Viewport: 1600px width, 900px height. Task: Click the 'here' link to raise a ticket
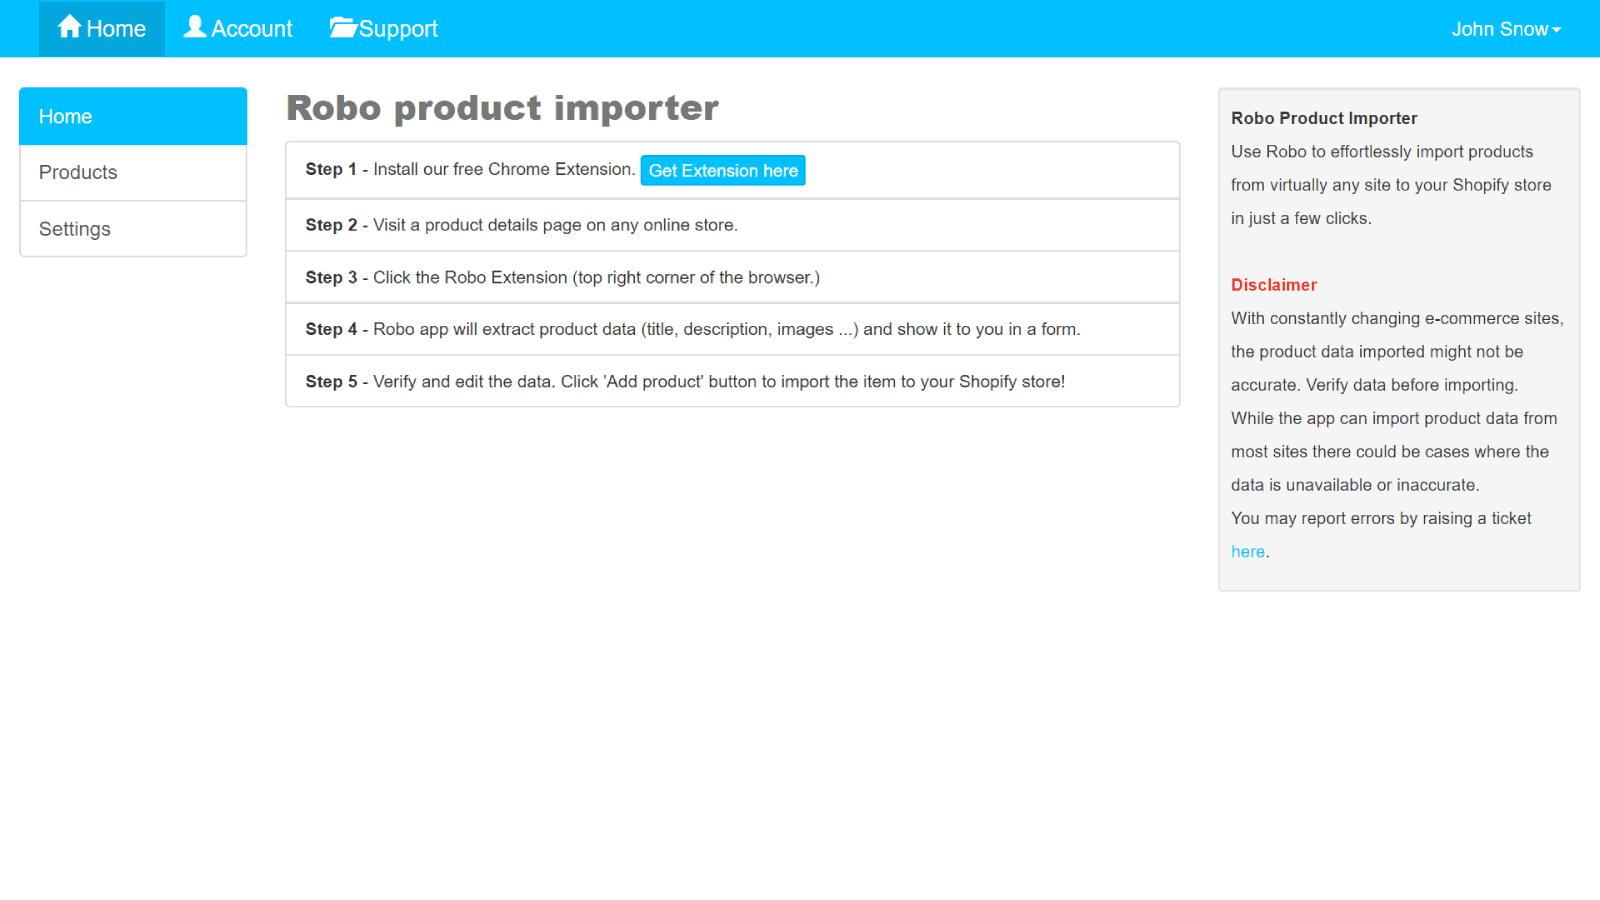click(x=1246, y=551)
